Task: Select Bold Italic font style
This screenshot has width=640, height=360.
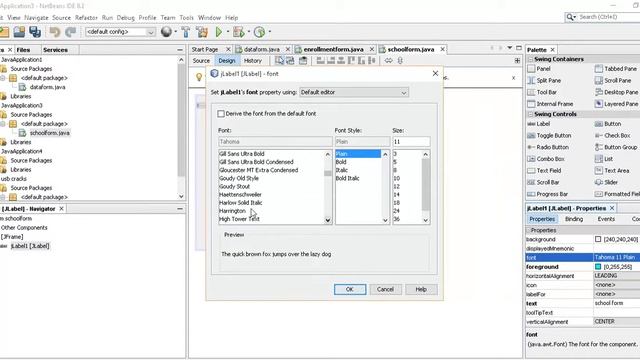Action: click(347, 178)
